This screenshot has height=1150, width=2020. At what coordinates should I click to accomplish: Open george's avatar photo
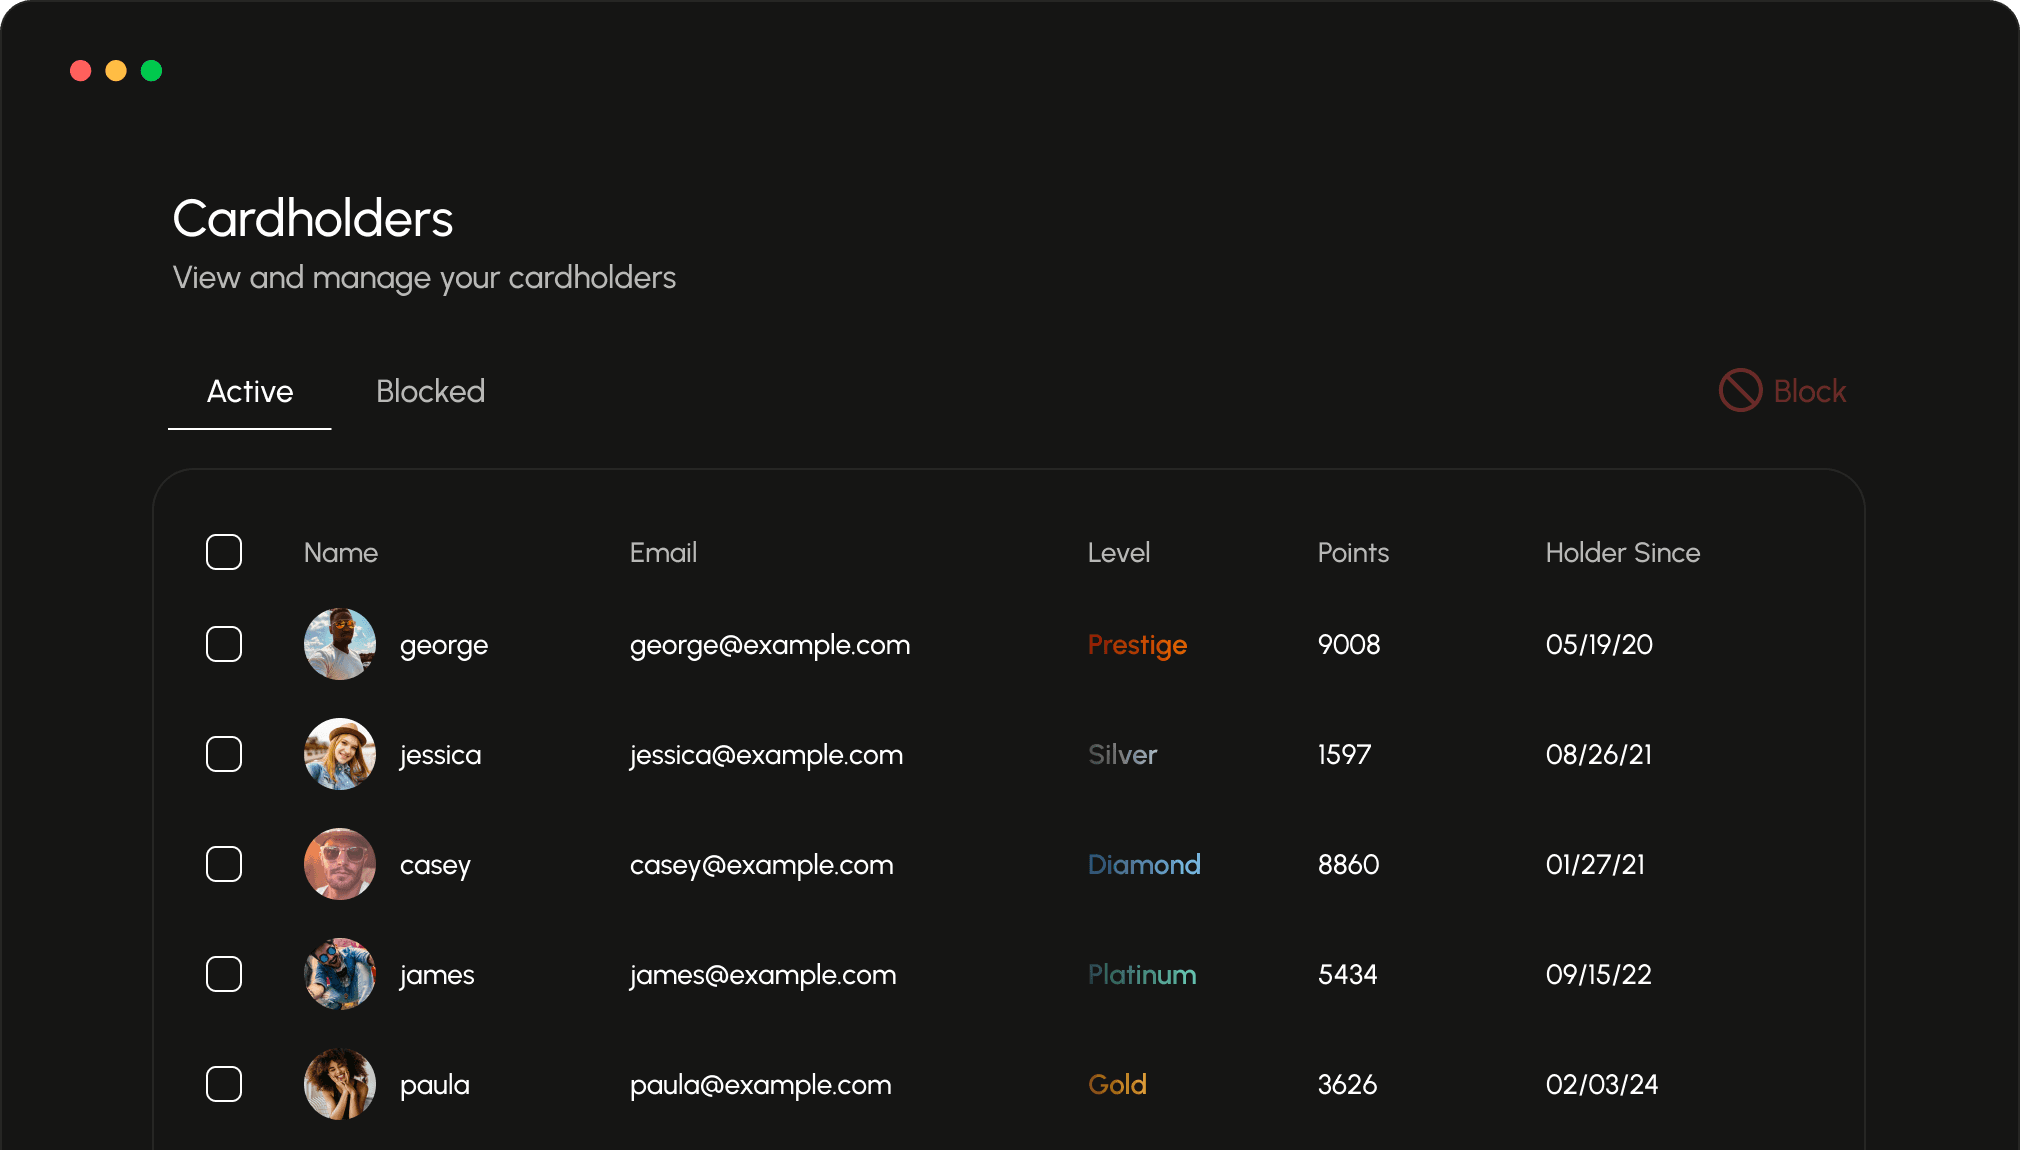point(340,644)
